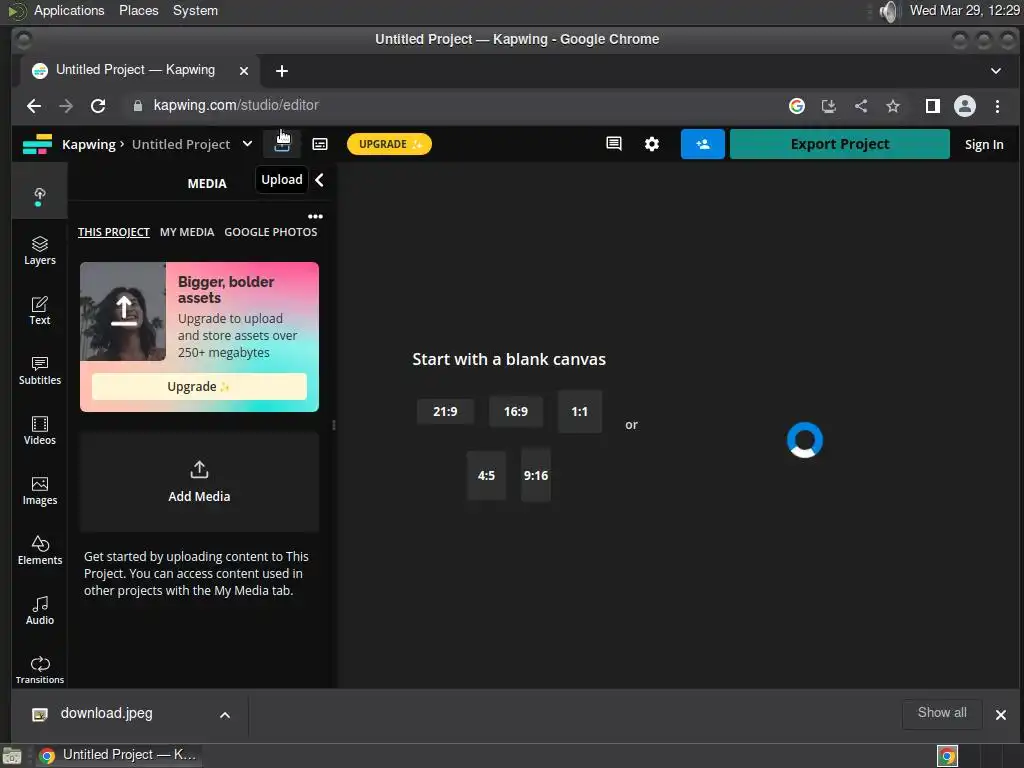Click the show desktop icon in the taskbar
This screenshot has height=768, width=1024.
click(12, 756)
